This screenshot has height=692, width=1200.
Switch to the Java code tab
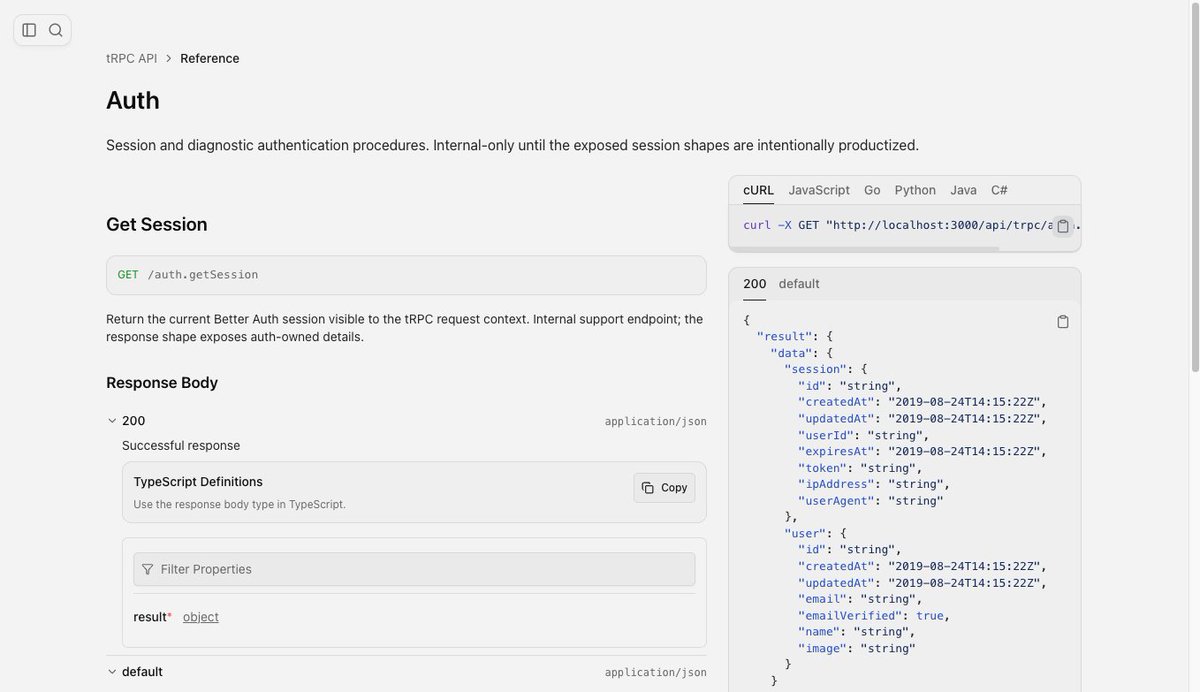pyautogui.click(x=963, y=190)
